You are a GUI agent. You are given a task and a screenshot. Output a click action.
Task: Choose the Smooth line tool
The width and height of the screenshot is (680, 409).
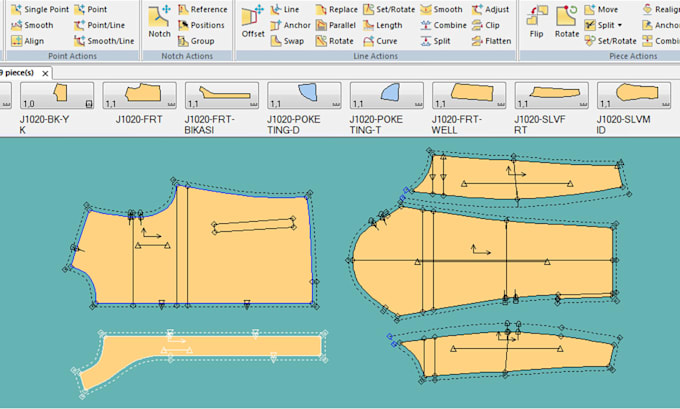tap(441, 9)
